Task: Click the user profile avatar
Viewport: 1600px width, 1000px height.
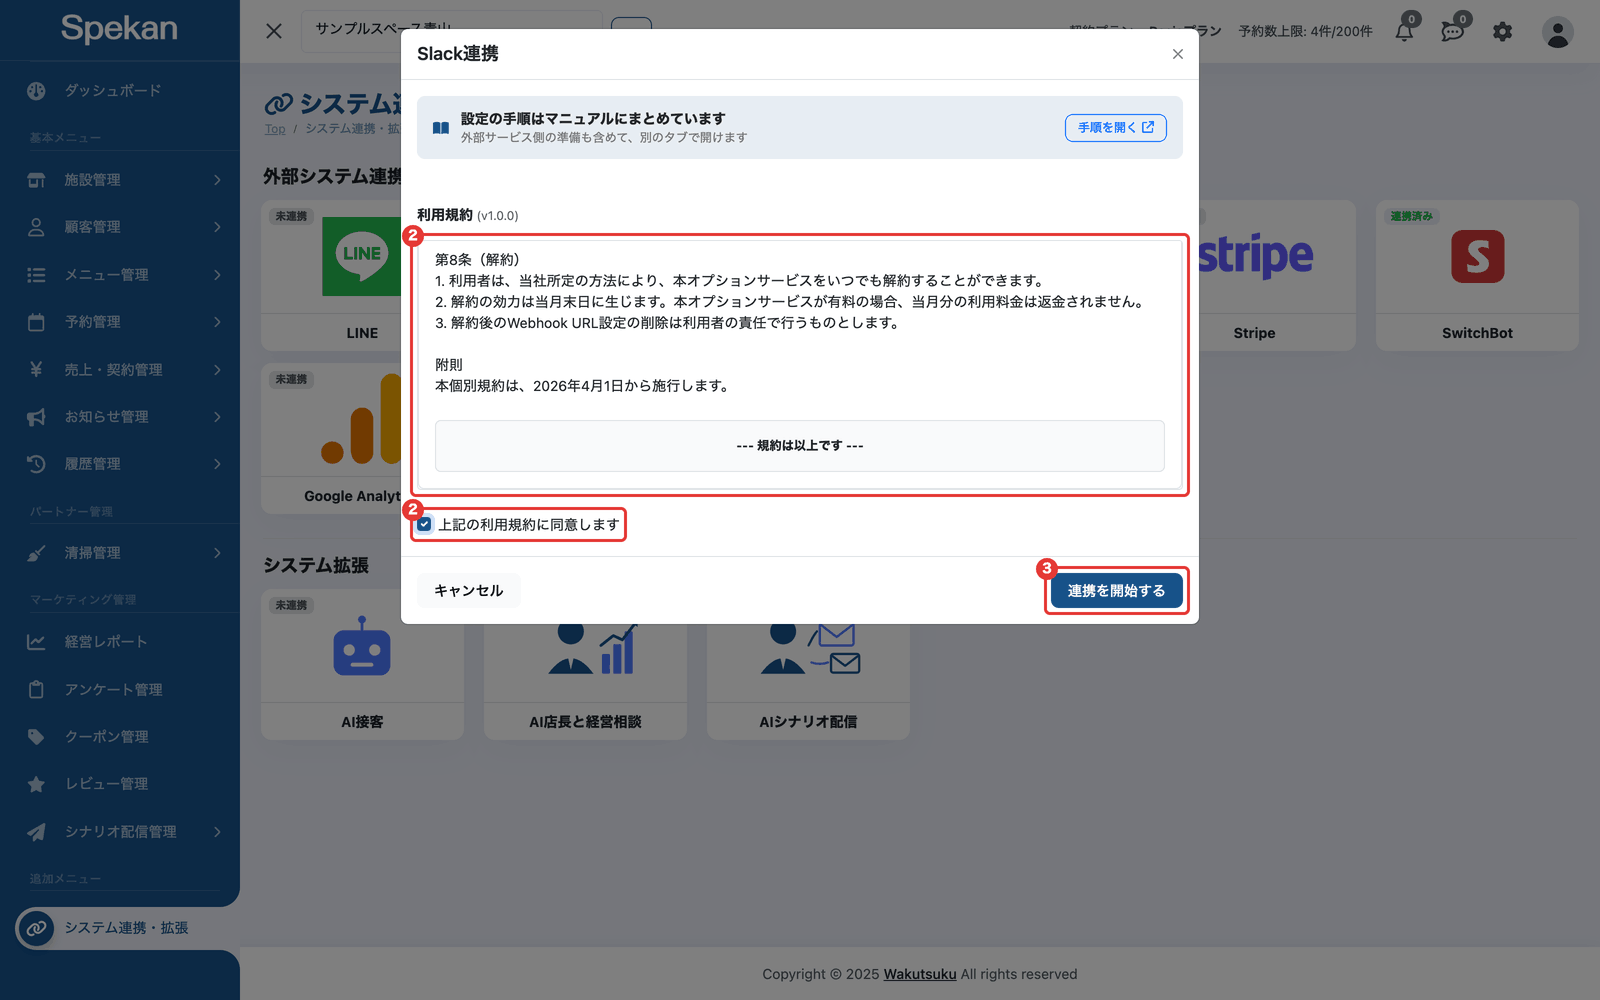Action: click(1557, 32)
